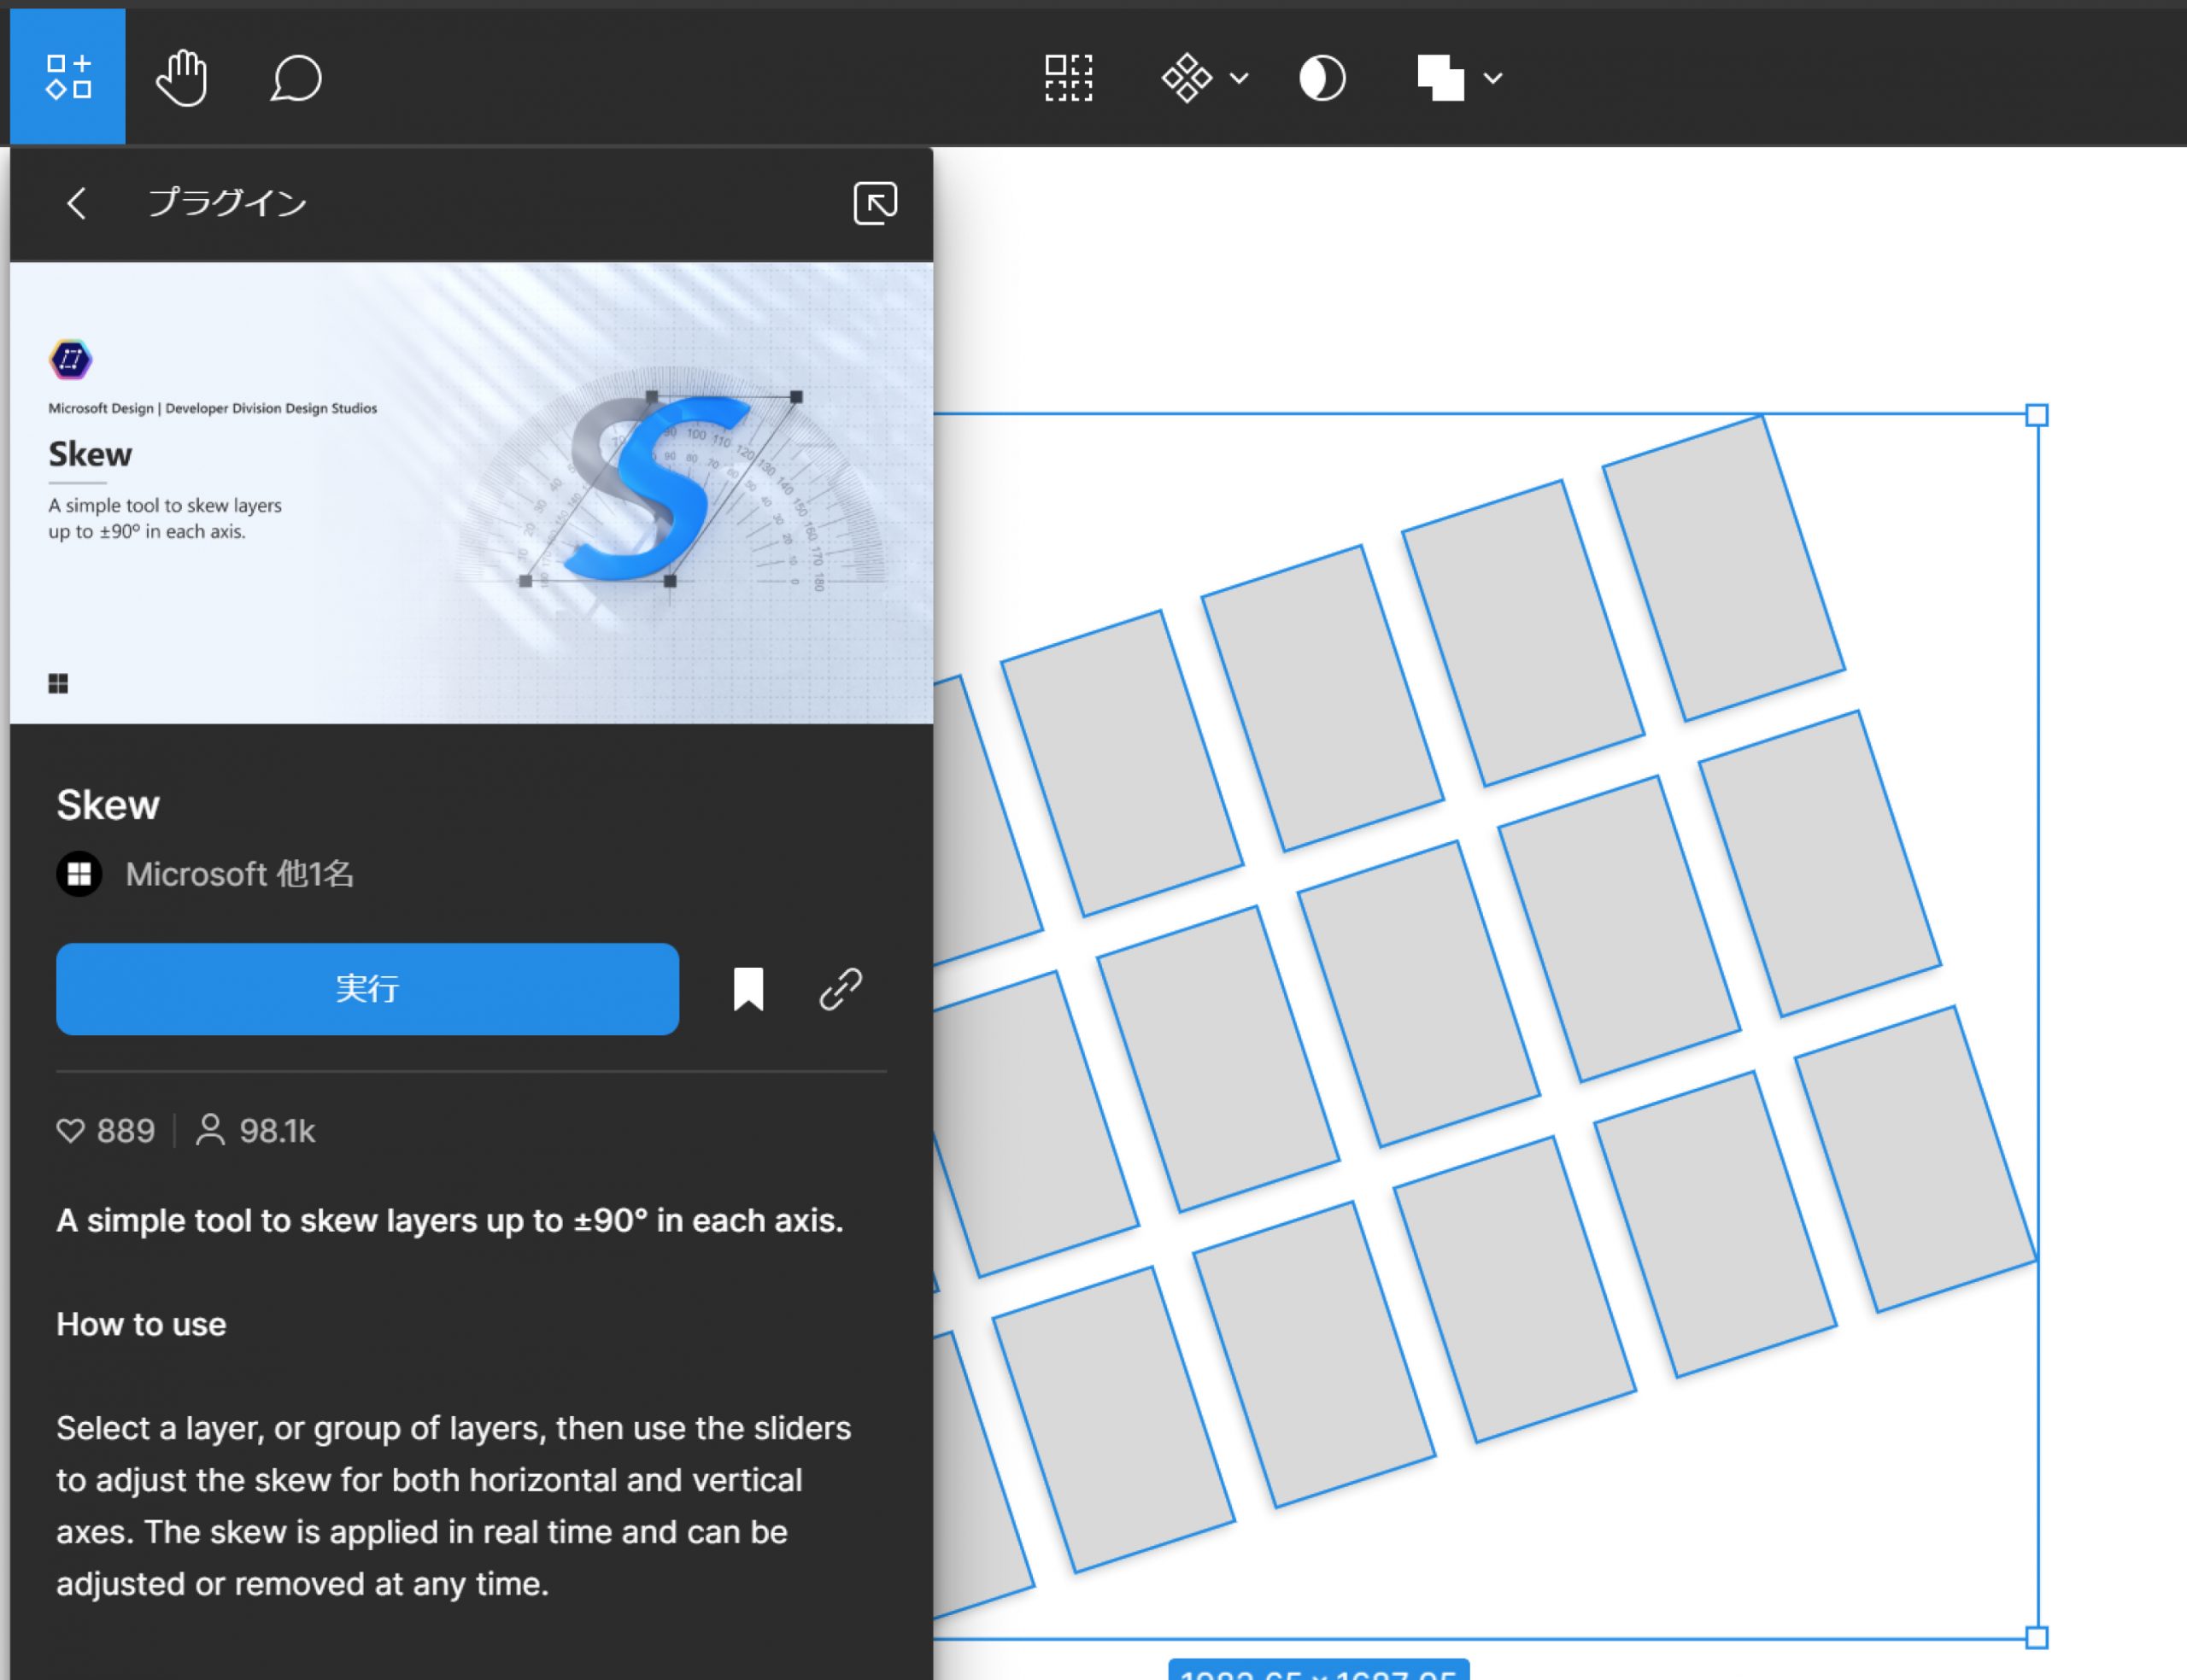
Task: Click the Skew hexagon logo in banner
Action: (70, 359)
